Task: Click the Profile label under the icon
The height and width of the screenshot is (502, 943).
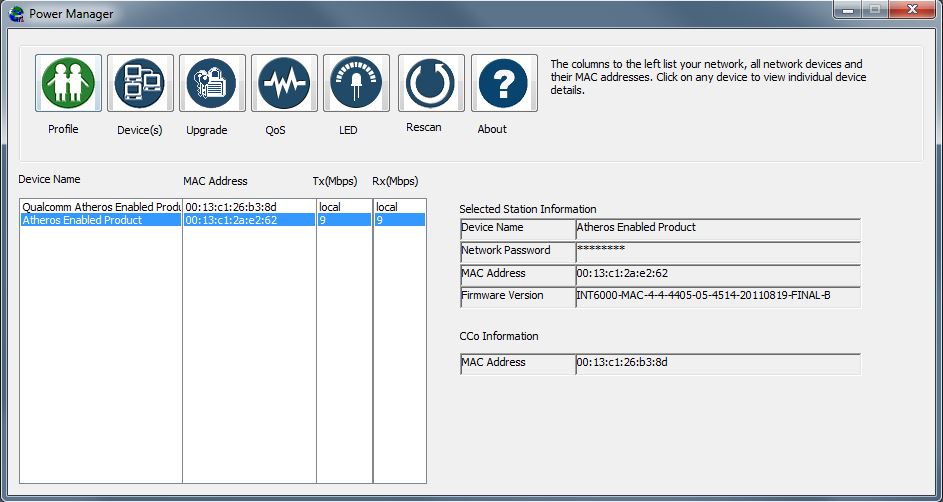Action: pyautogui.click(x=63, y=129)
